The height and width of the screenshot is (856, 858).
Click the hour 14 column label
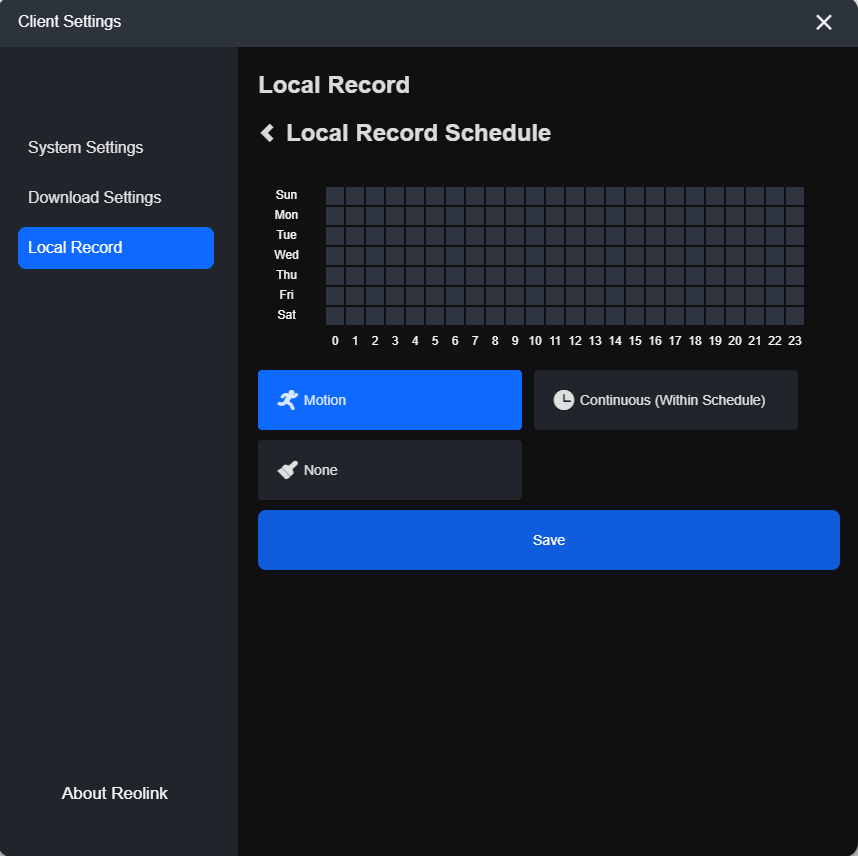pos(615,341)
